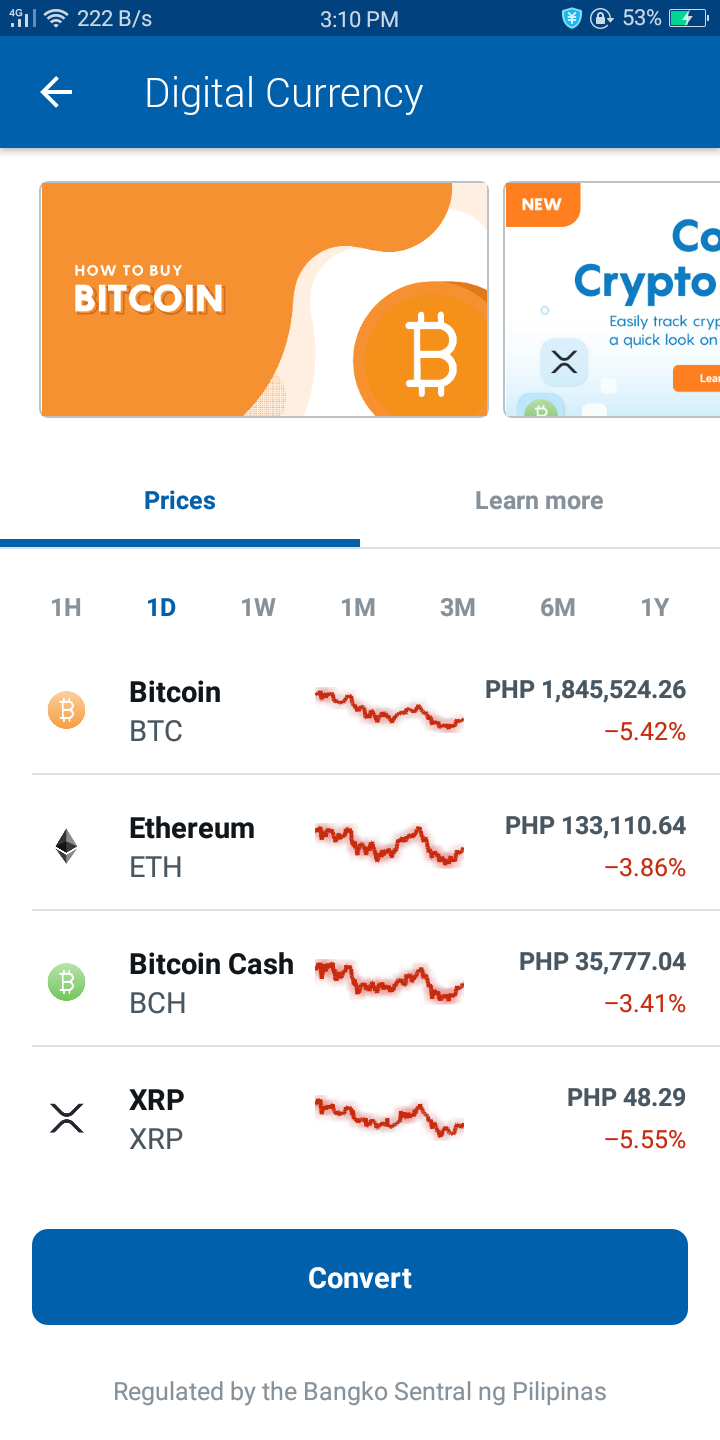
Task: Go back using the arrow icon
Action: click(56, 93)
